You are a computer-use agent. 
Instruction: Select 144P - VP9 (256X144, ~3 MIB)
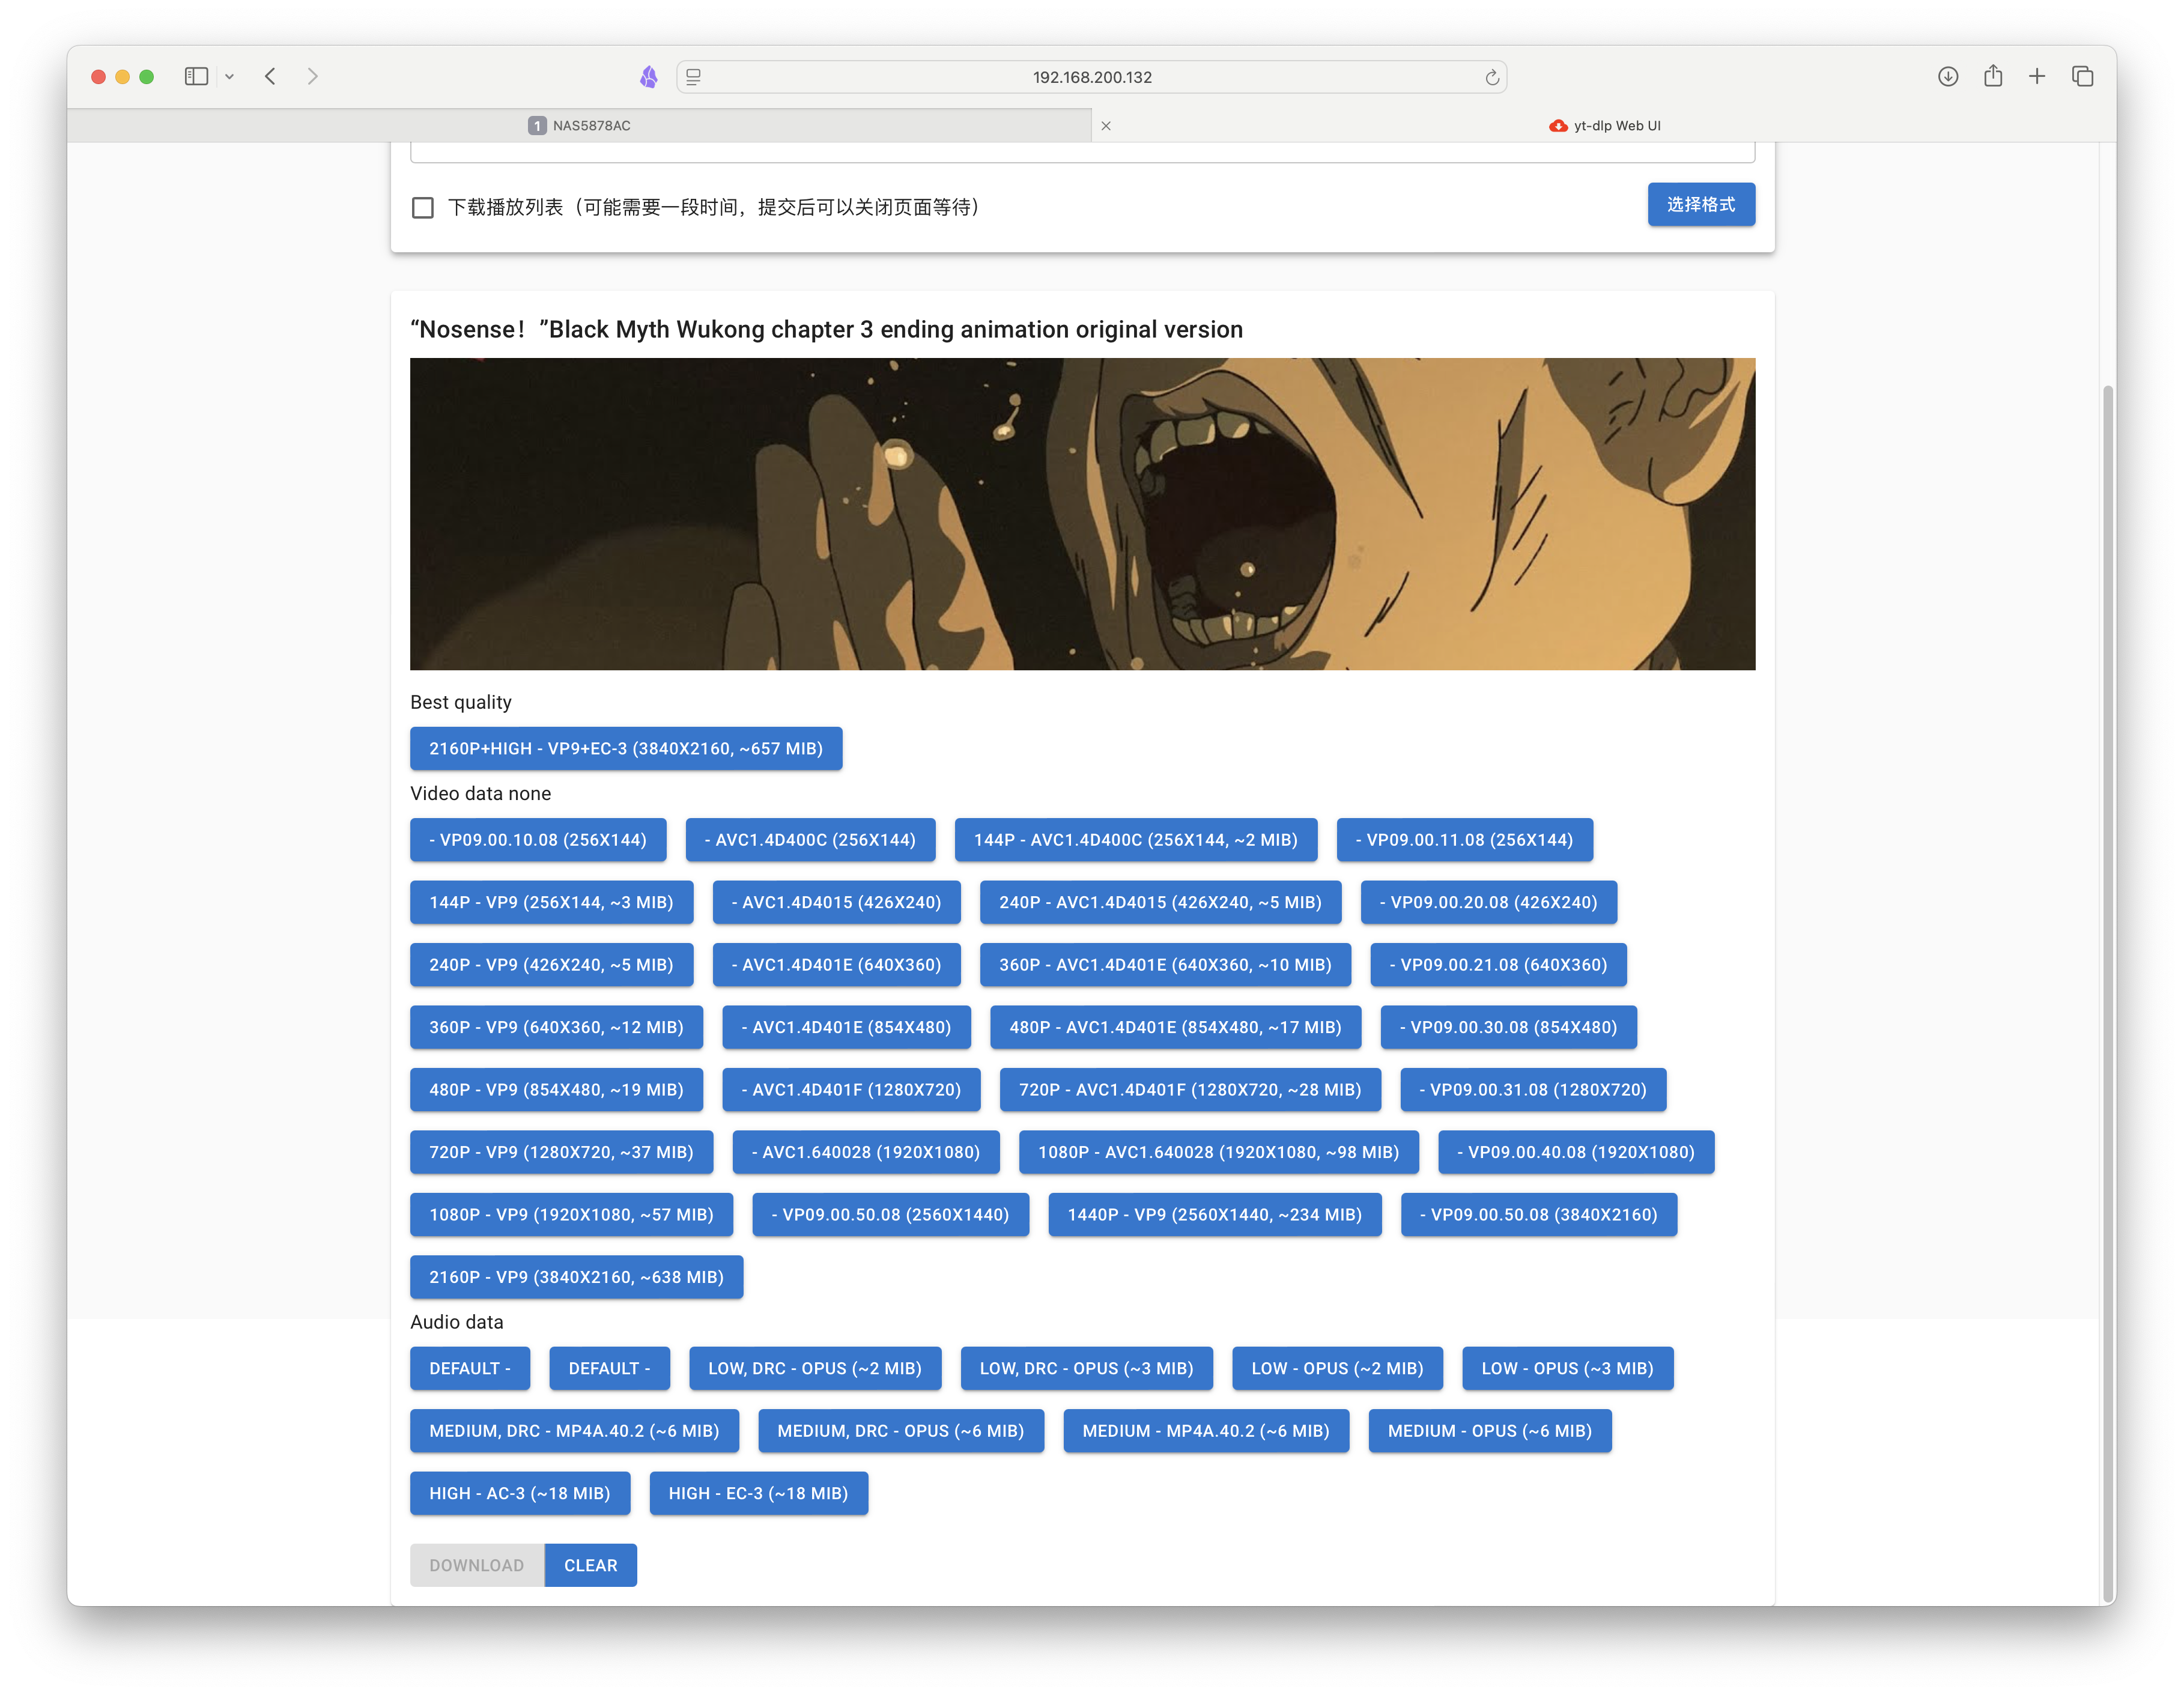pyautogui.click(x=551, y=903)
